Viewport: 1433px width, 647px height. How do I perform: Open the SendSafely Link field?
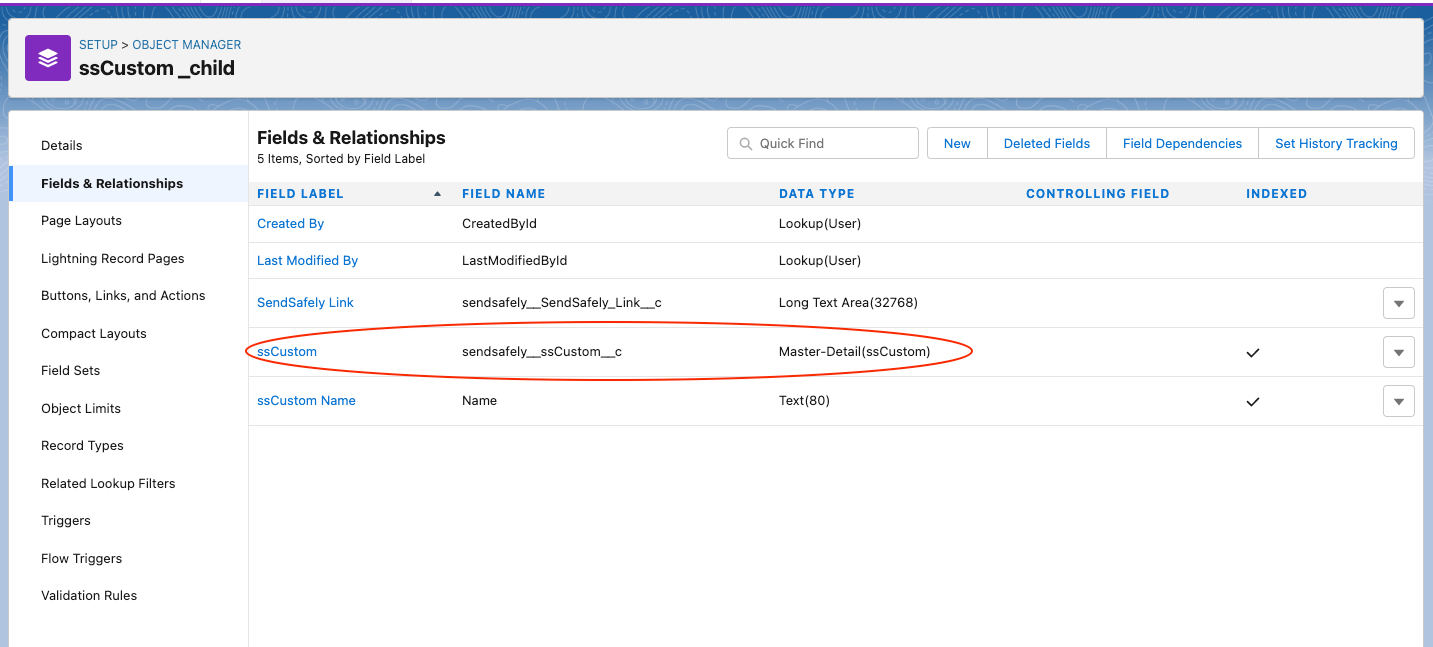pyautogui.click(x=306, y=303)
